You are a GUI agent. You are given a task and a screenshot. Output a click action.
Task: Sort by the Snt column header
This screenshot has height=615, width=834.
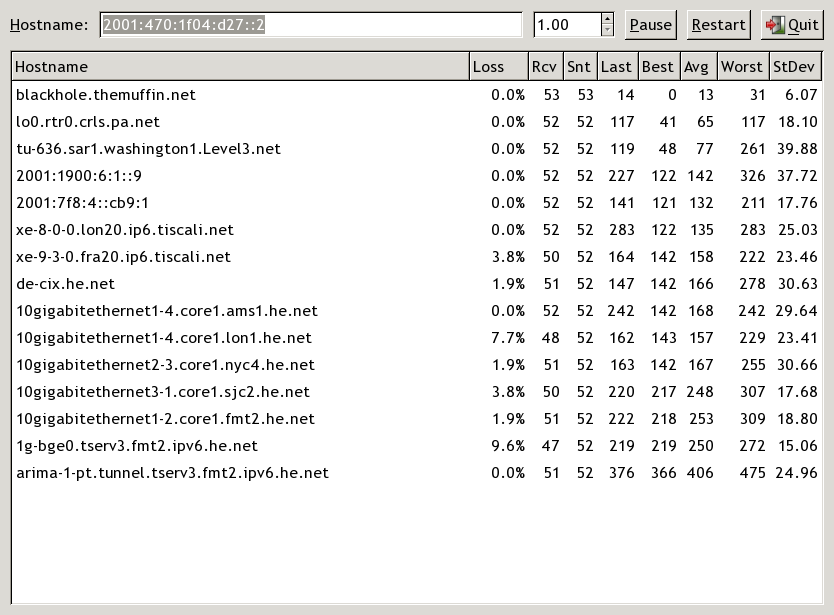click(580, 67)
